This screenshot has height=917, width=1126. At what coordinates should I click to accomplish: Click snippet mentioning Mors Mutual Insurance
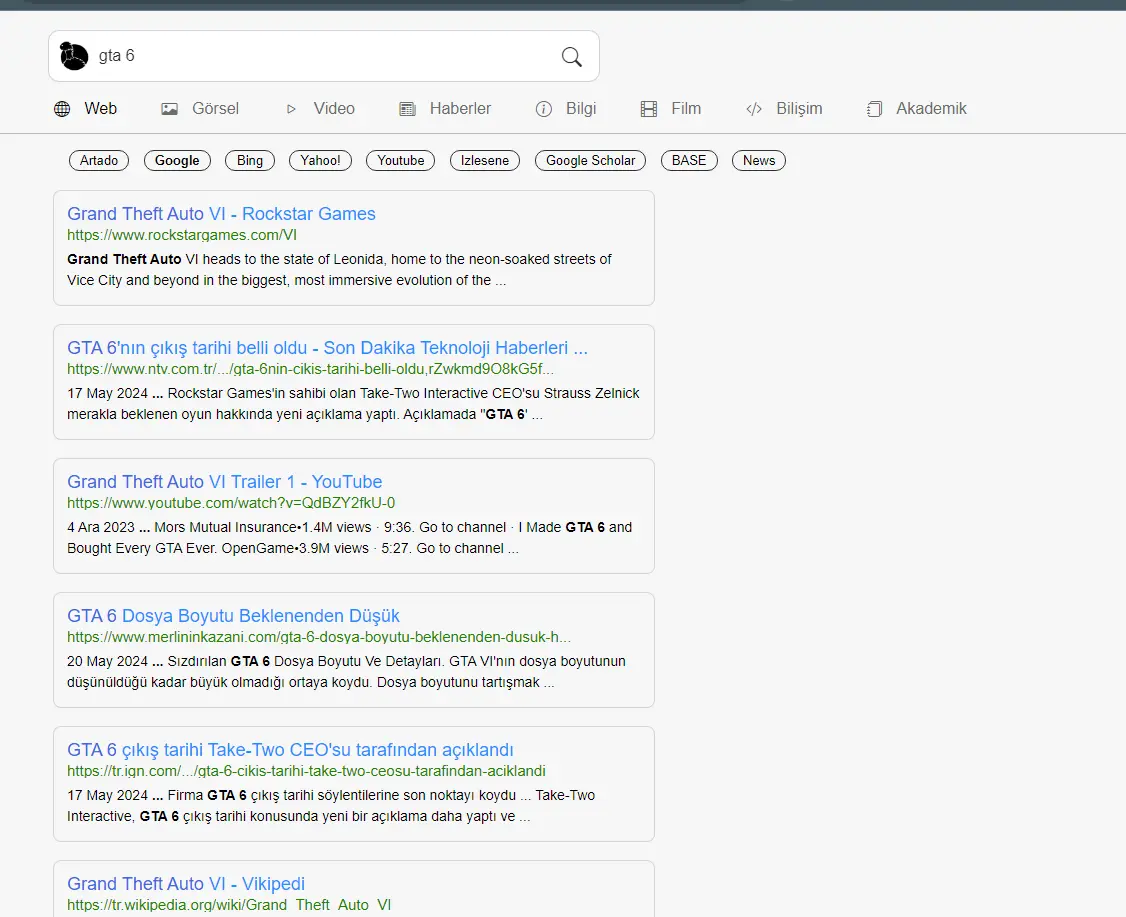coord(350,538)
